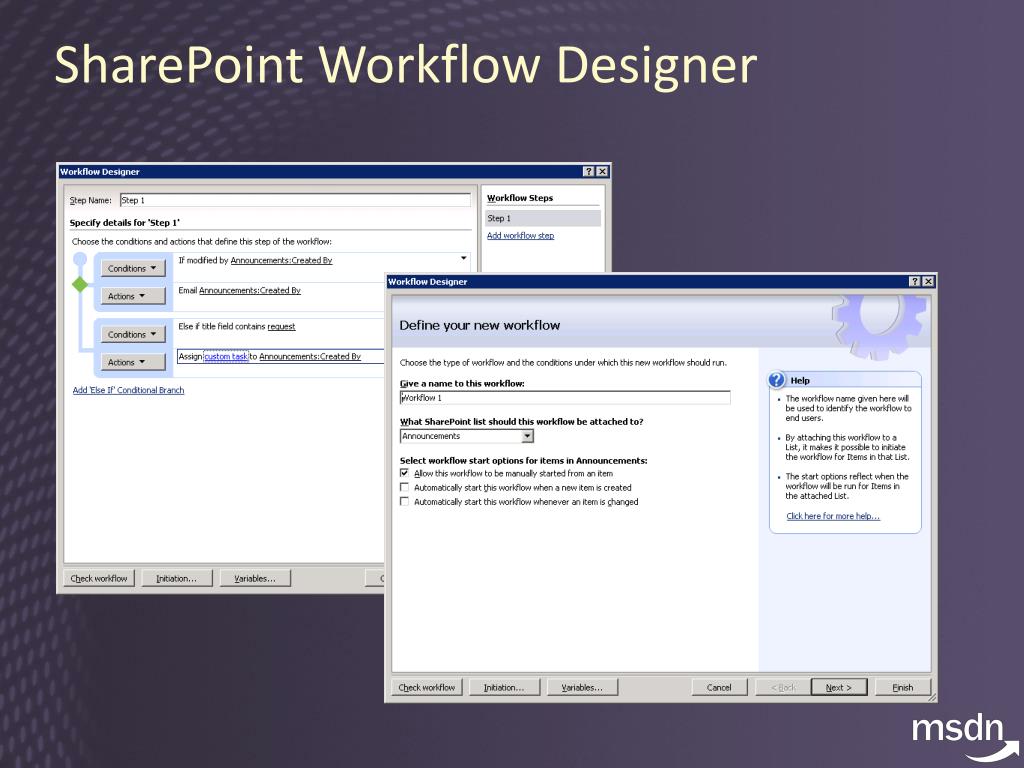
Task: Click the Cancel button in front dialog
Action: pyautogui.click(x=719, y=688)
